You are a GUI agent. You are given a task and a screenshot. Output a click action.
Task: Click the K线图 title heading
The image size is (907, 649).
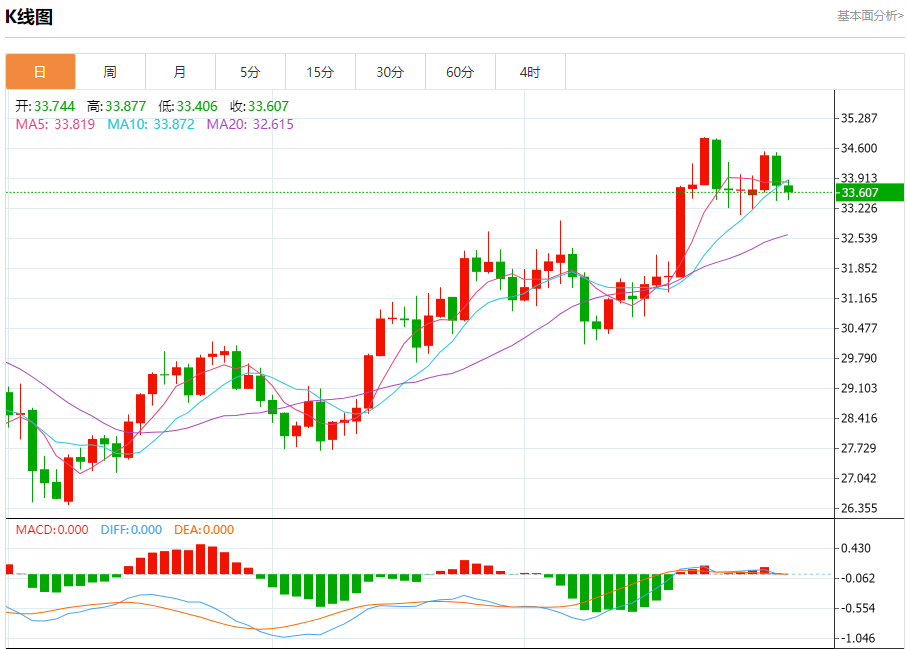tap(29, 17)
